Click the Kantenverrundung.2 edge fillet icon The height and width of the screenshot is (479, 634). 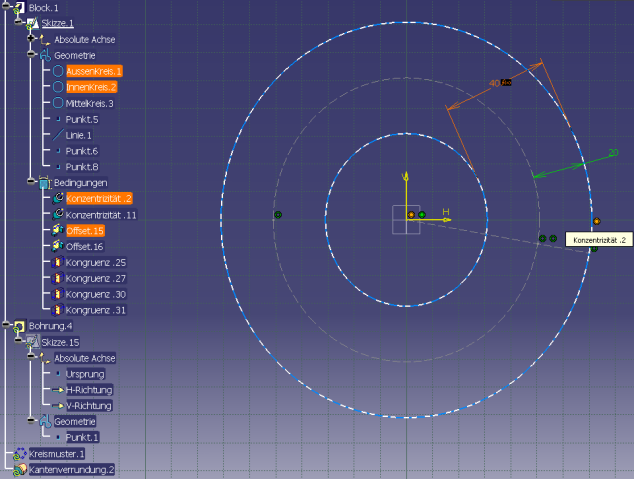coord(19,469)
